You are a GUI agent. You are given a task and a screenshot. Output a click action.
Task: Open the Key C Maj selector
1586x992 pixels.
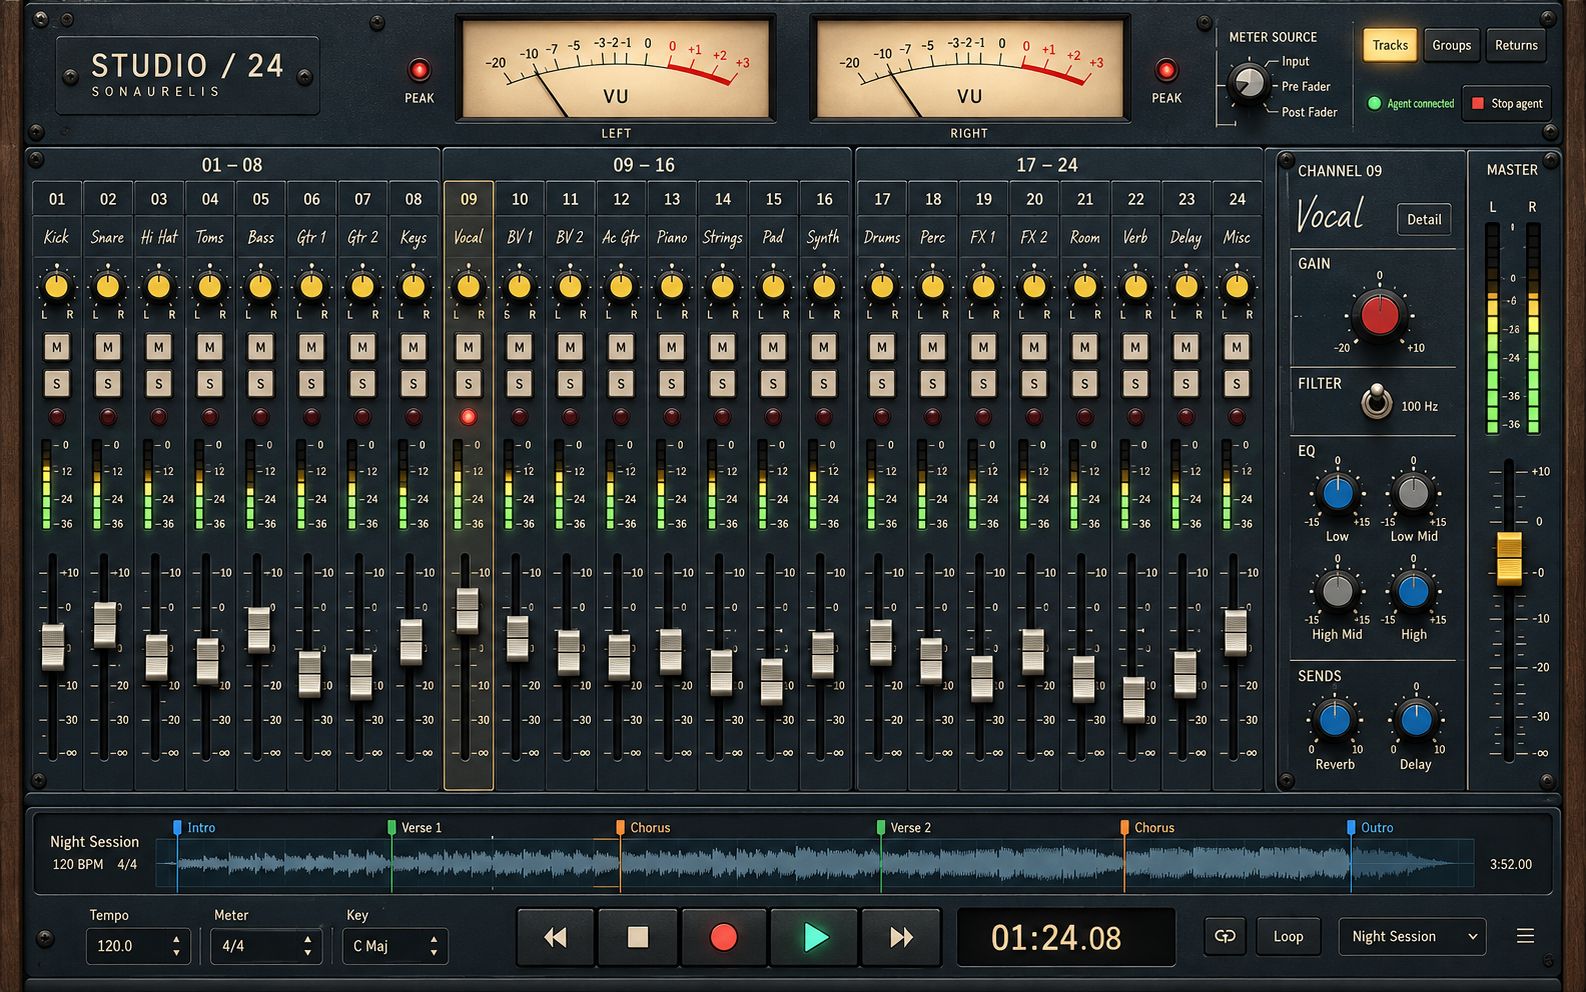[395, 946]
